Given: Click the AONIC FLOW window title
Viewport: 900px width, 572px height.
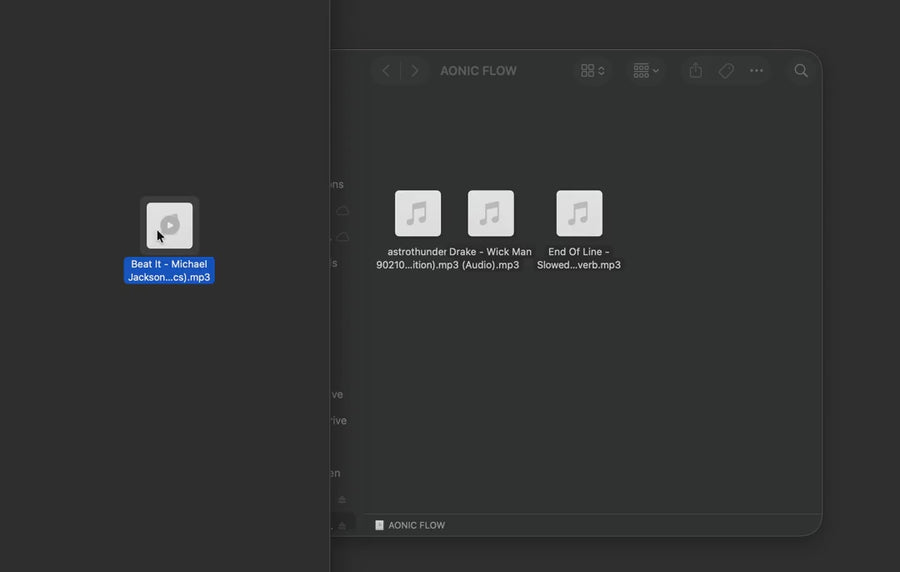Looking at the screenshot, I should [478, 71].
